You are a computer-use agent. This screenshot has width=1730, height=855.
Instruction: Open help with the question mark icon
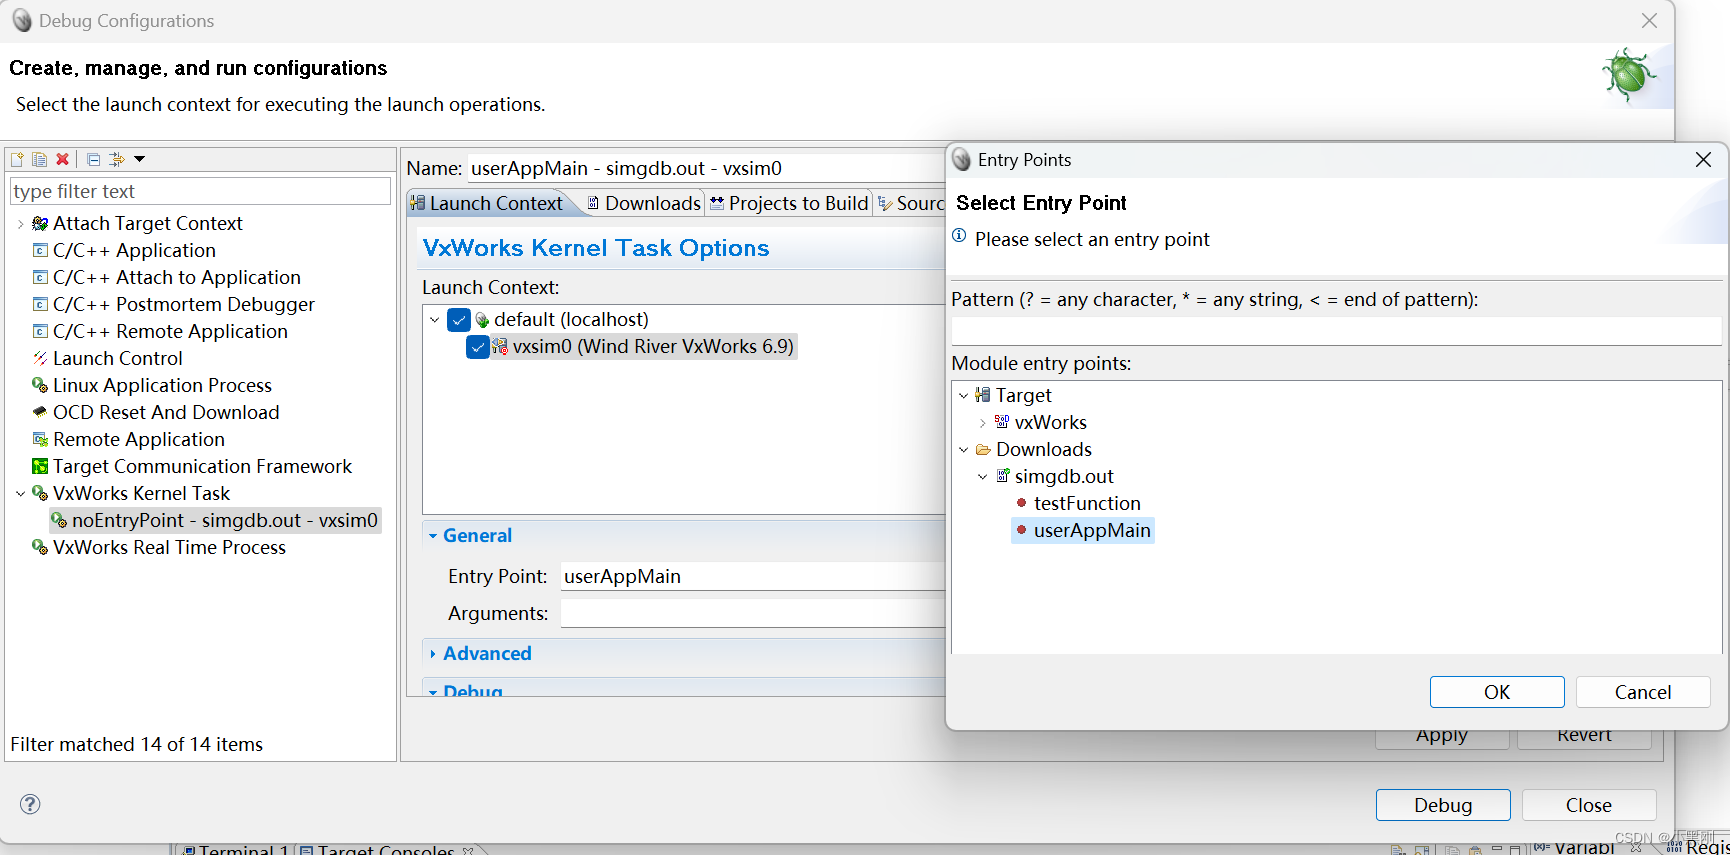click(30, 804)
